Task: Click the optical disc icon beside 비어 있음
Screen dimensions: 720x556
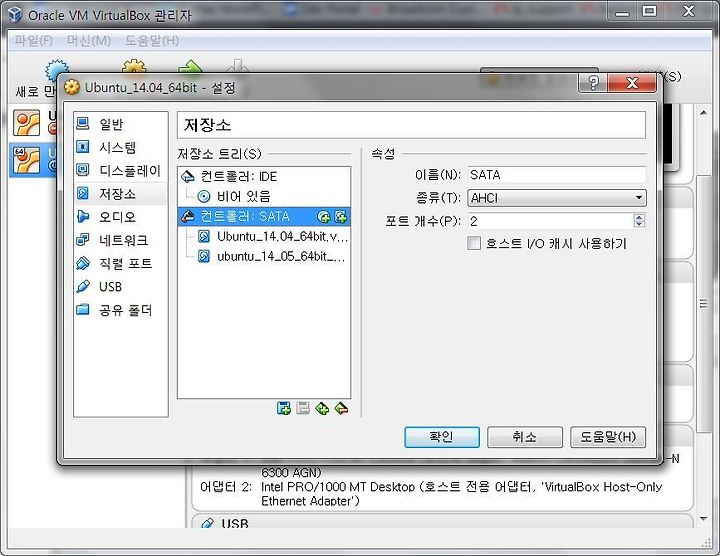Action: pyautogui.click(x=204, y=197)
